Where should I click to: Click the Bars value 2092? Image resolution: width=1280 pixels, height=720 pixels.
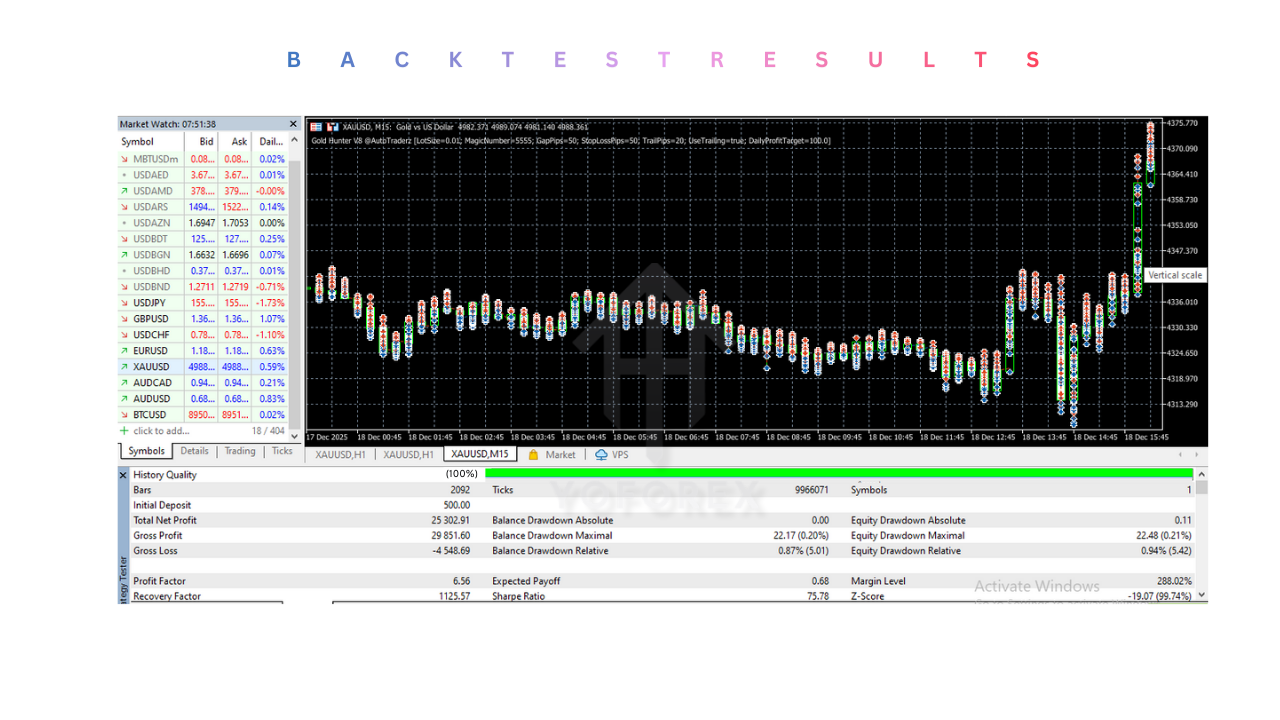[x=460, y=490]
